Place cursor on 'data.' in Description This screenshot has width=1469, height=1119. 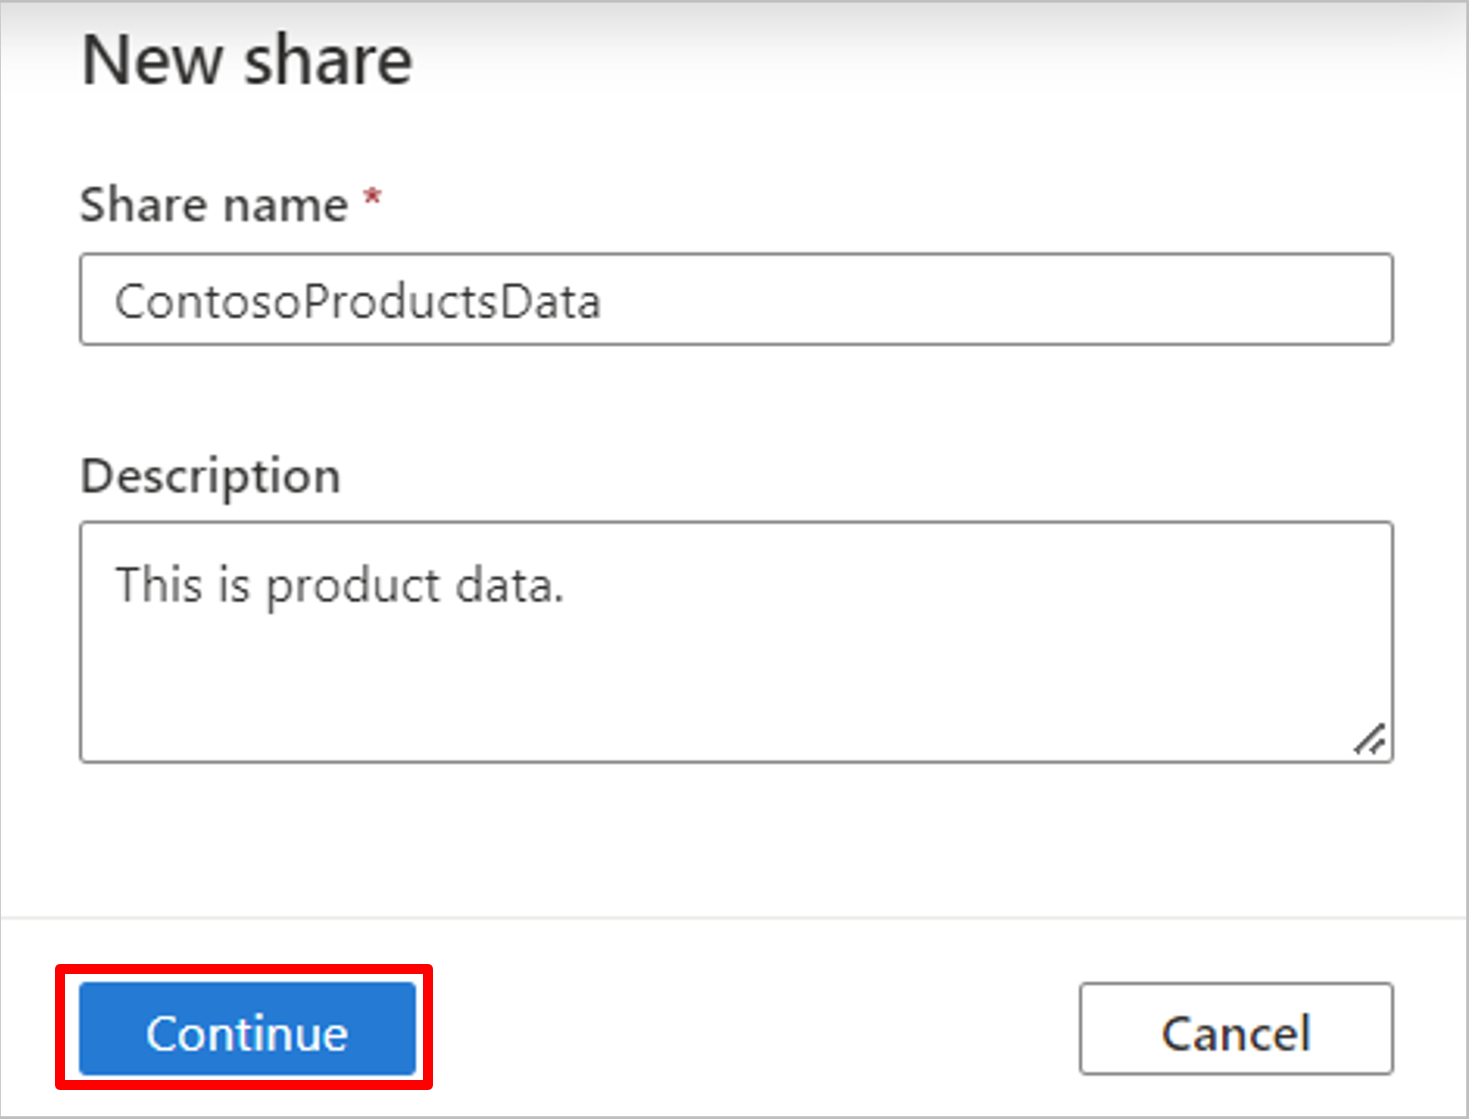click(x=509, y=585)
